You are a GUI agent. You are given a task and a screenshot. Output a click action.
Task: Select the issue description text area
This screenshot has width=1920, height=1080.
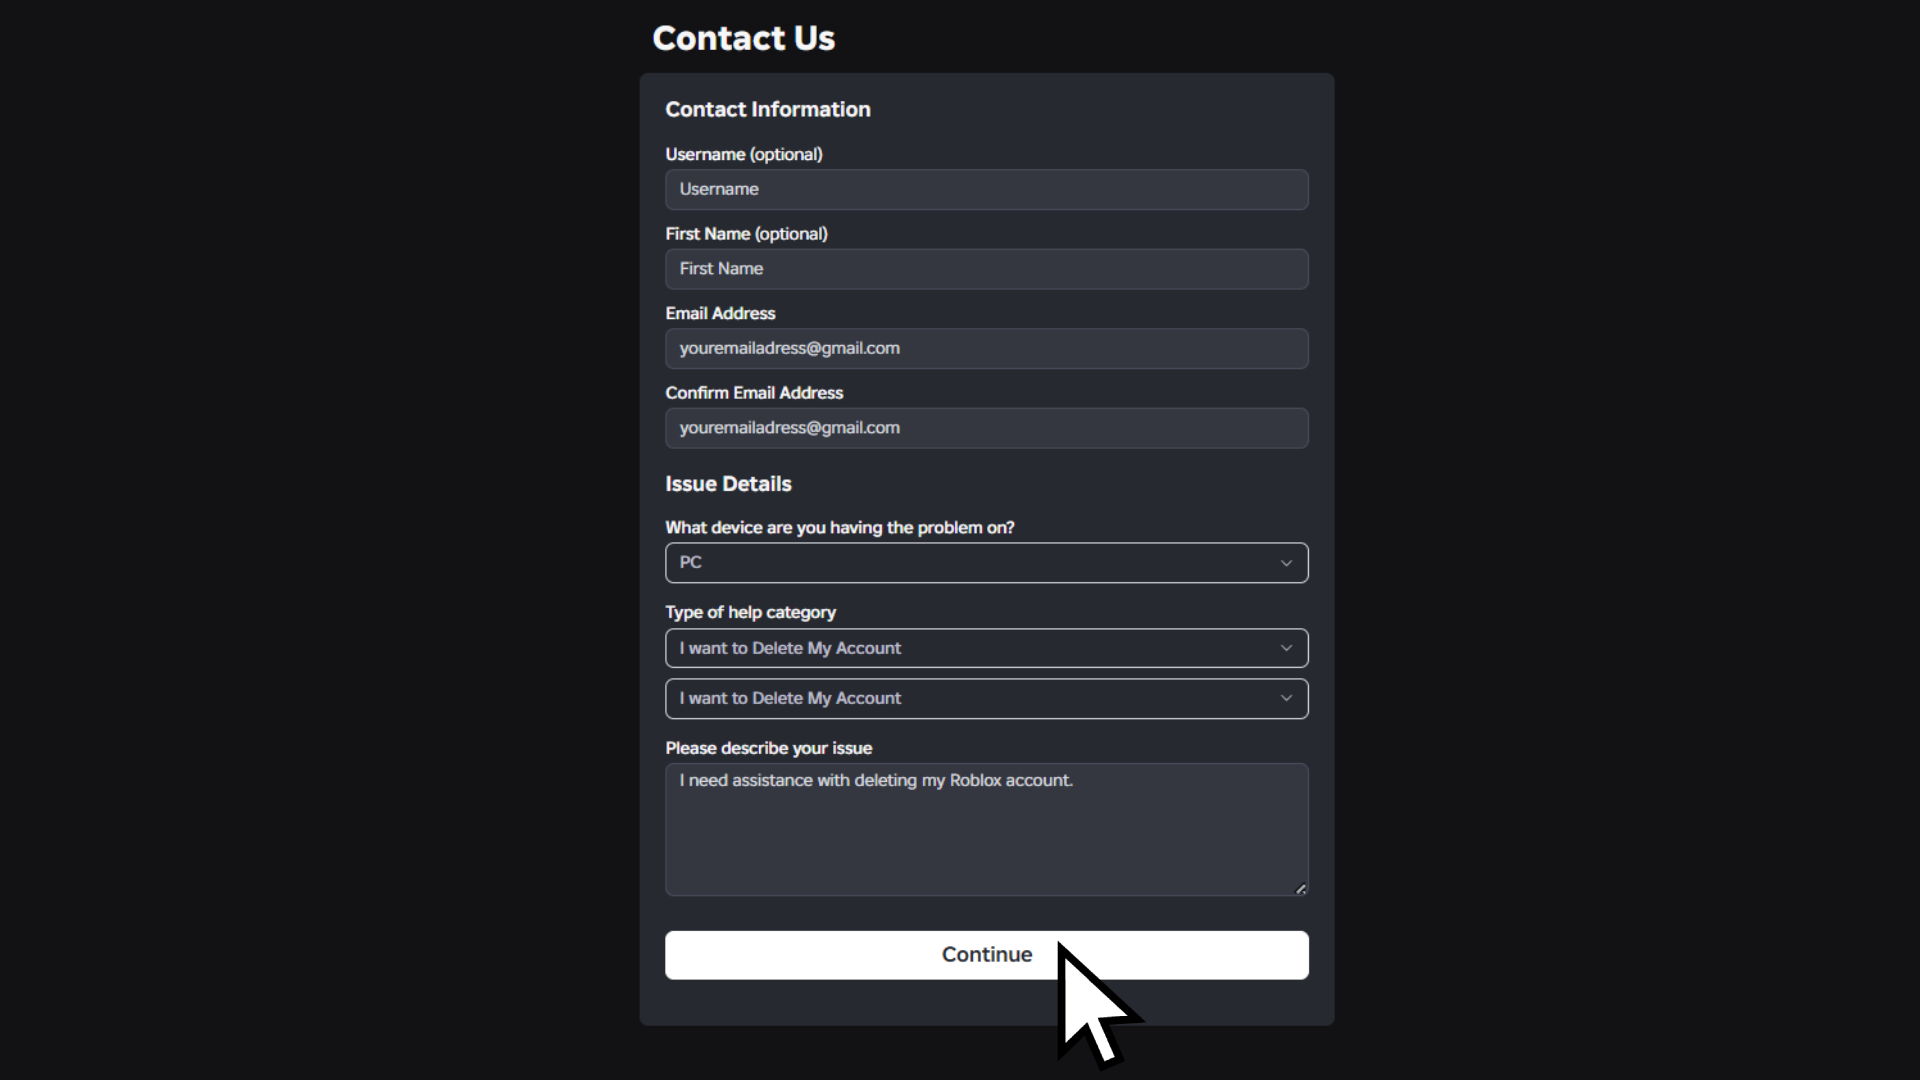click(x=986, y=830)
